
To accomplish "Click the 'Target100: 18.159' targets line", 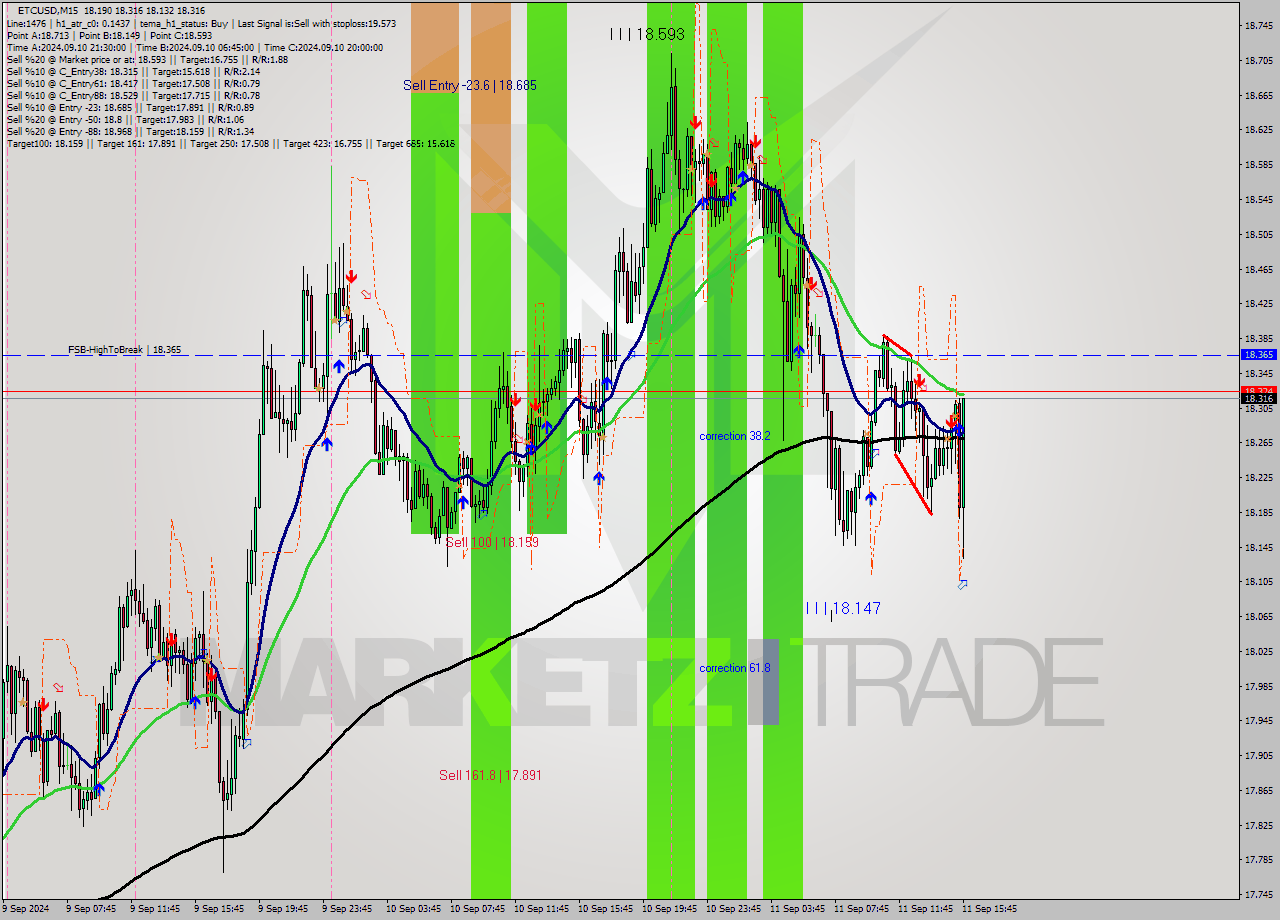I will click(x=230, y=143).
